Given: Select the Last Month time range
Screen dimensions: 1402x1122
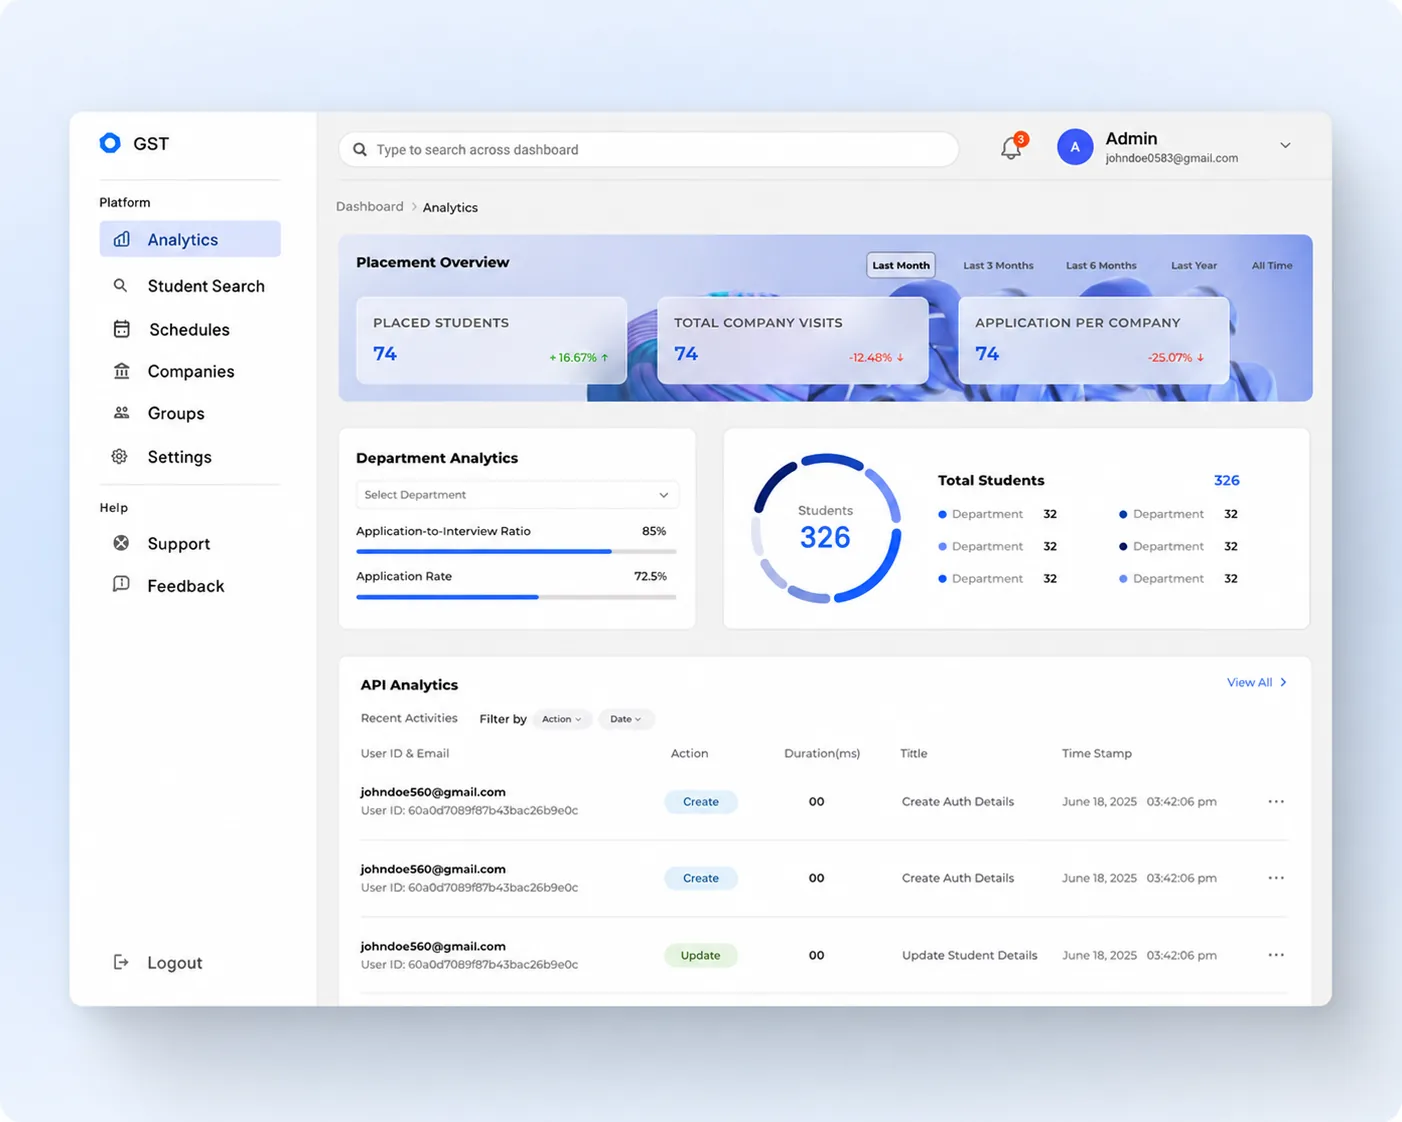Looking at the screenshot, I should click(901, 265).
